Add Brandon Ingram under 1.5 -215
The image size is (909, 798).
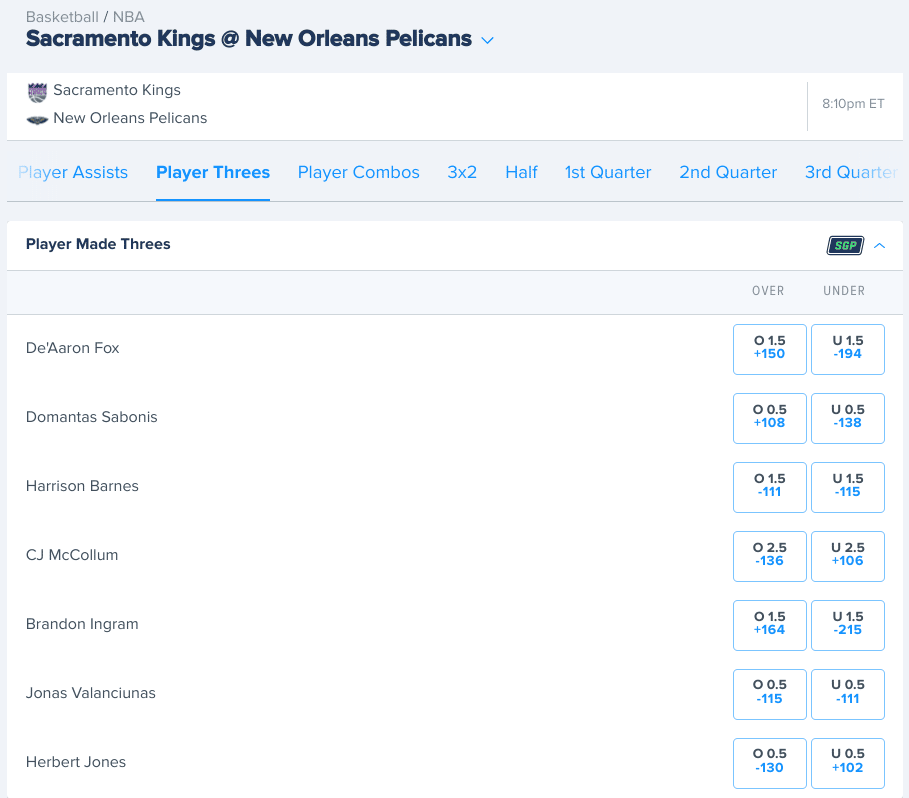[x=848, y=625]
